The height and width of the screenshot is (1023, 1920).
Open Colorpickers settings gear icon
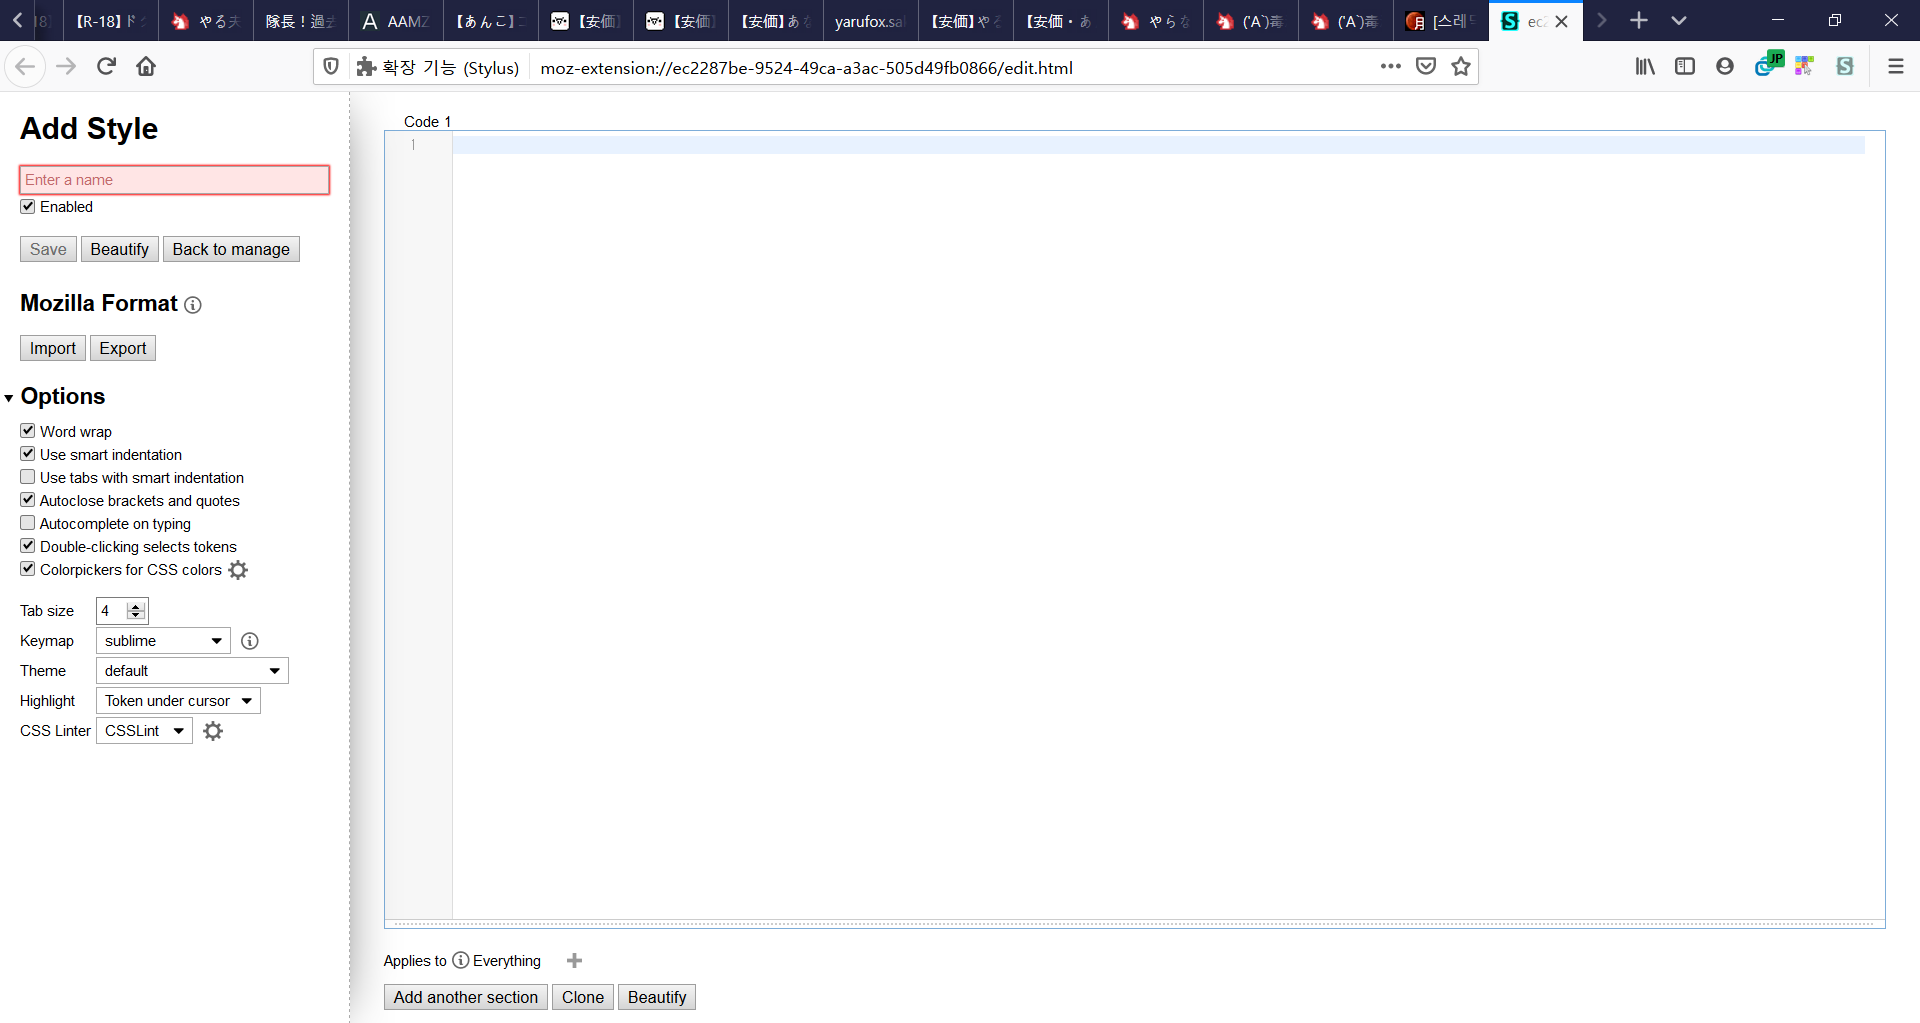coord(238,570)
